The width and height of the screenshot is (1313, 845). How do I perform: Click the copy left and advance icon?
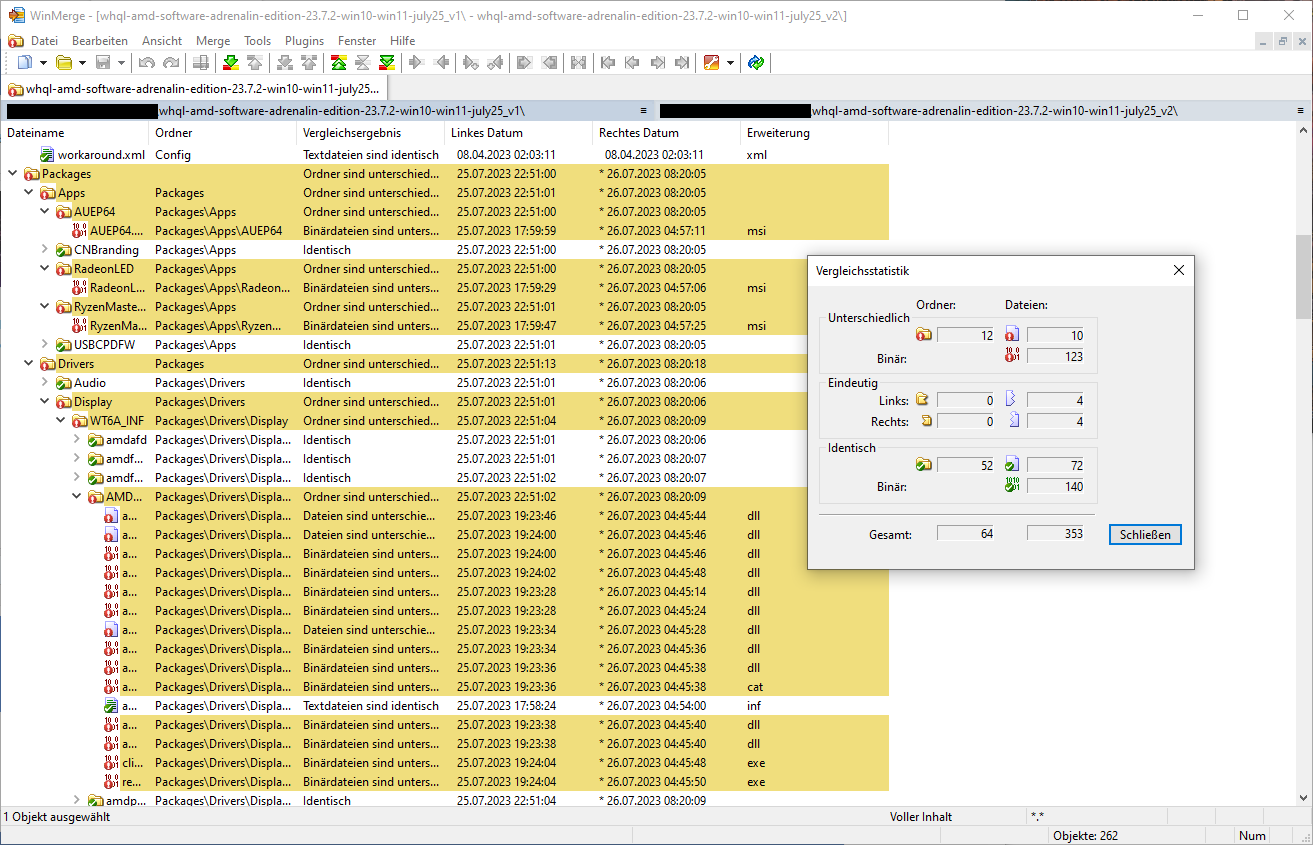[x=495, y=63]
